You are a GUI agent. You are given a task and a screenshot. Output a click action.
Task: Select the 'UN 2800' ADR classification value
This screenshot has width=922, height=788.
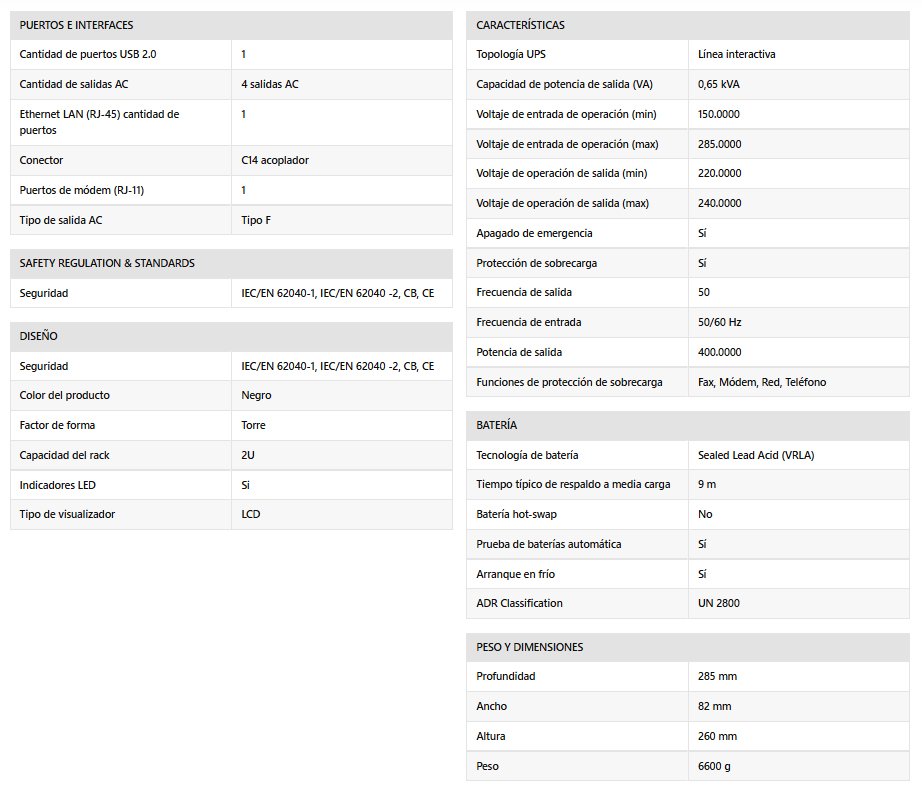tap(719, 603)
